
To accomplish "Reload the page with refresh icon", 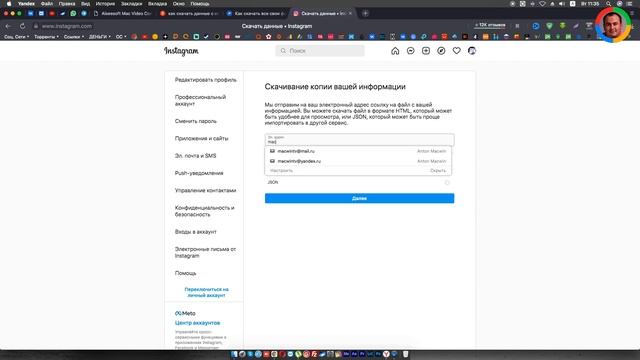I will tap(22, 26).
